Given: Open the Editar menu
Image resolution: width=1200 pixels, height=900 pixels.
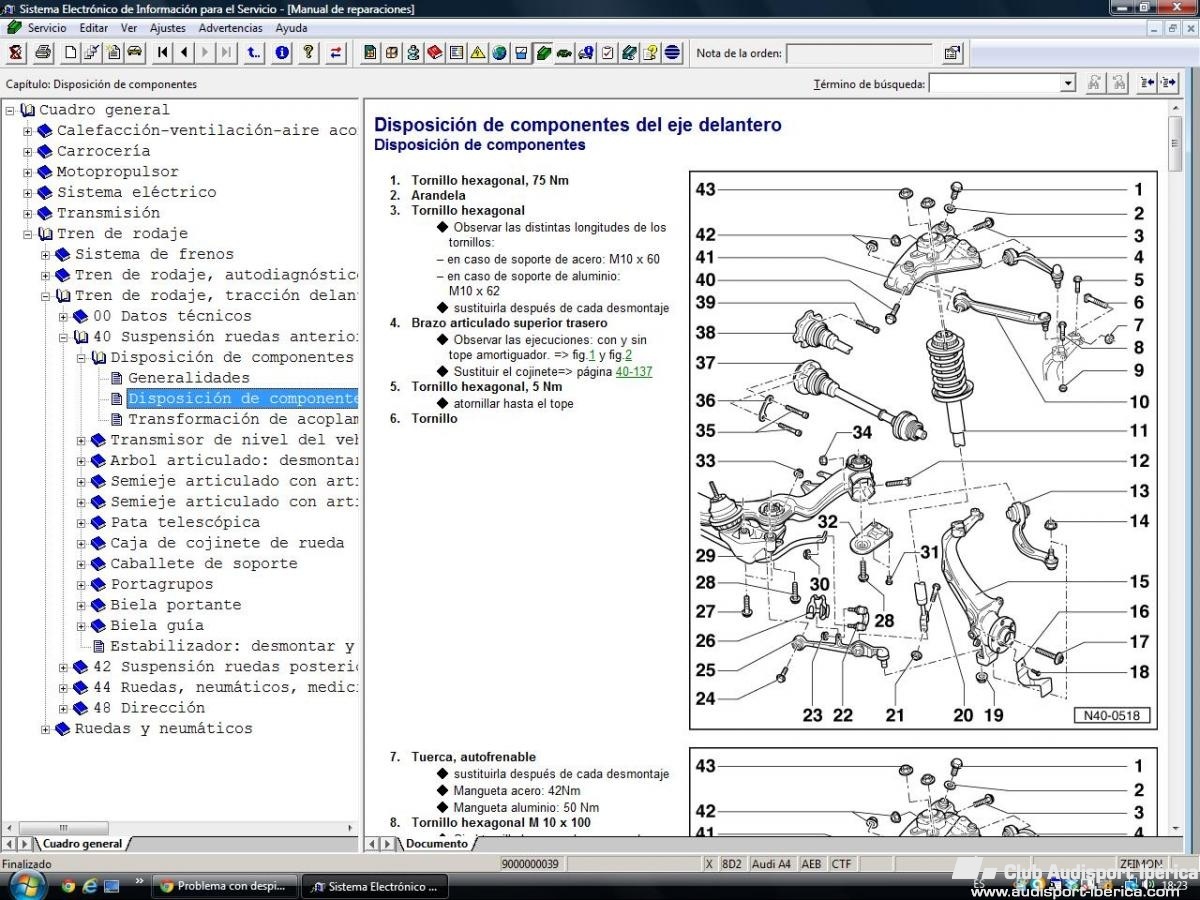Looking at the screenshot, I should [94, 28].
